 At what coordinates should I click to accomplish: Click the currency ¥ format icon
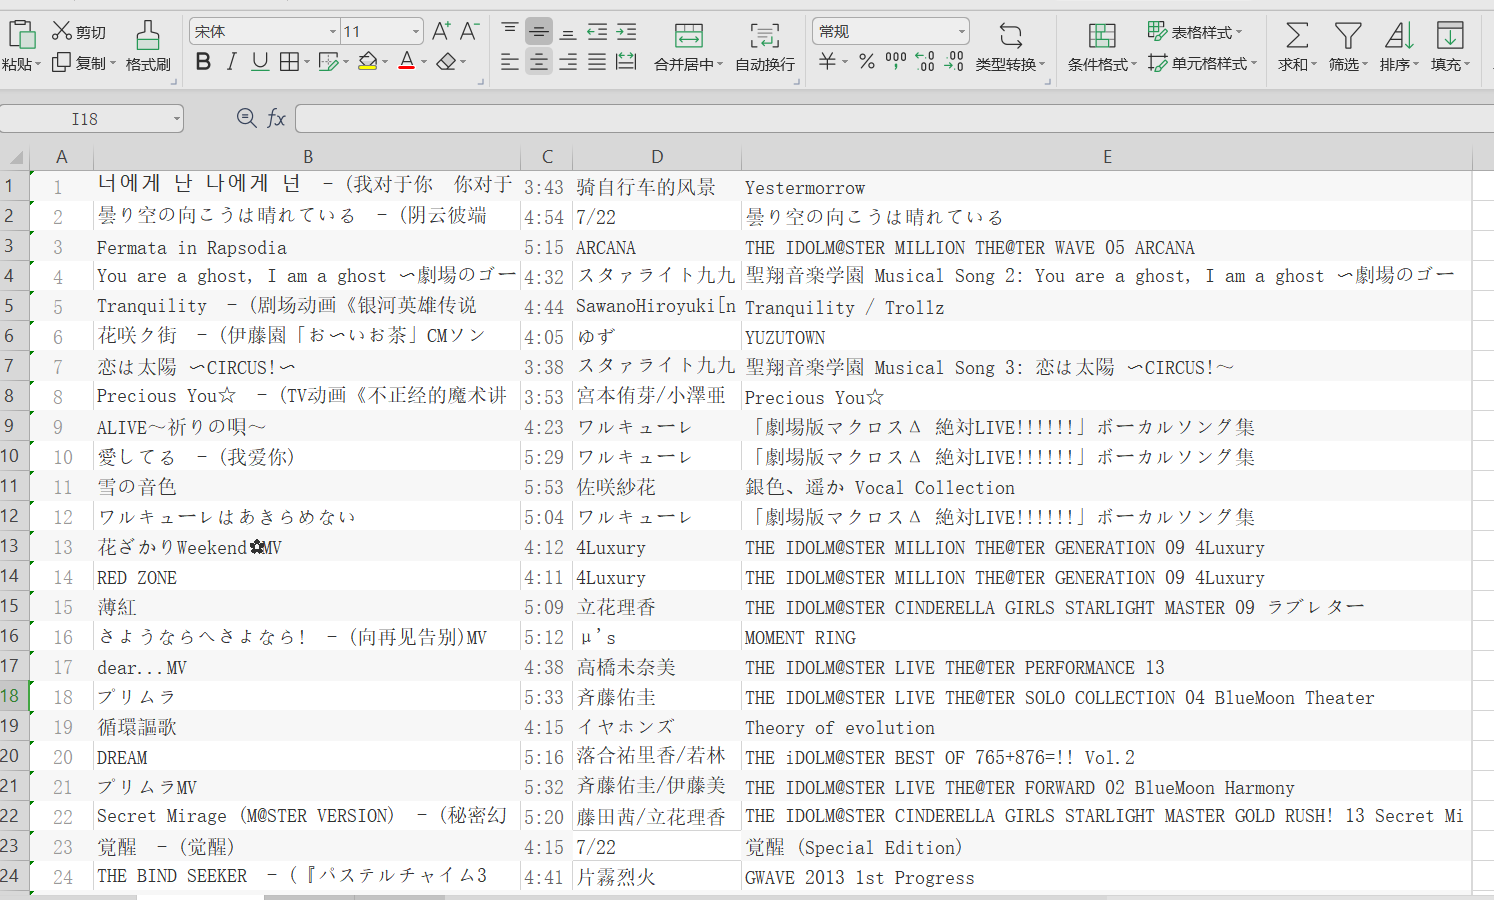tap(827, 62)
